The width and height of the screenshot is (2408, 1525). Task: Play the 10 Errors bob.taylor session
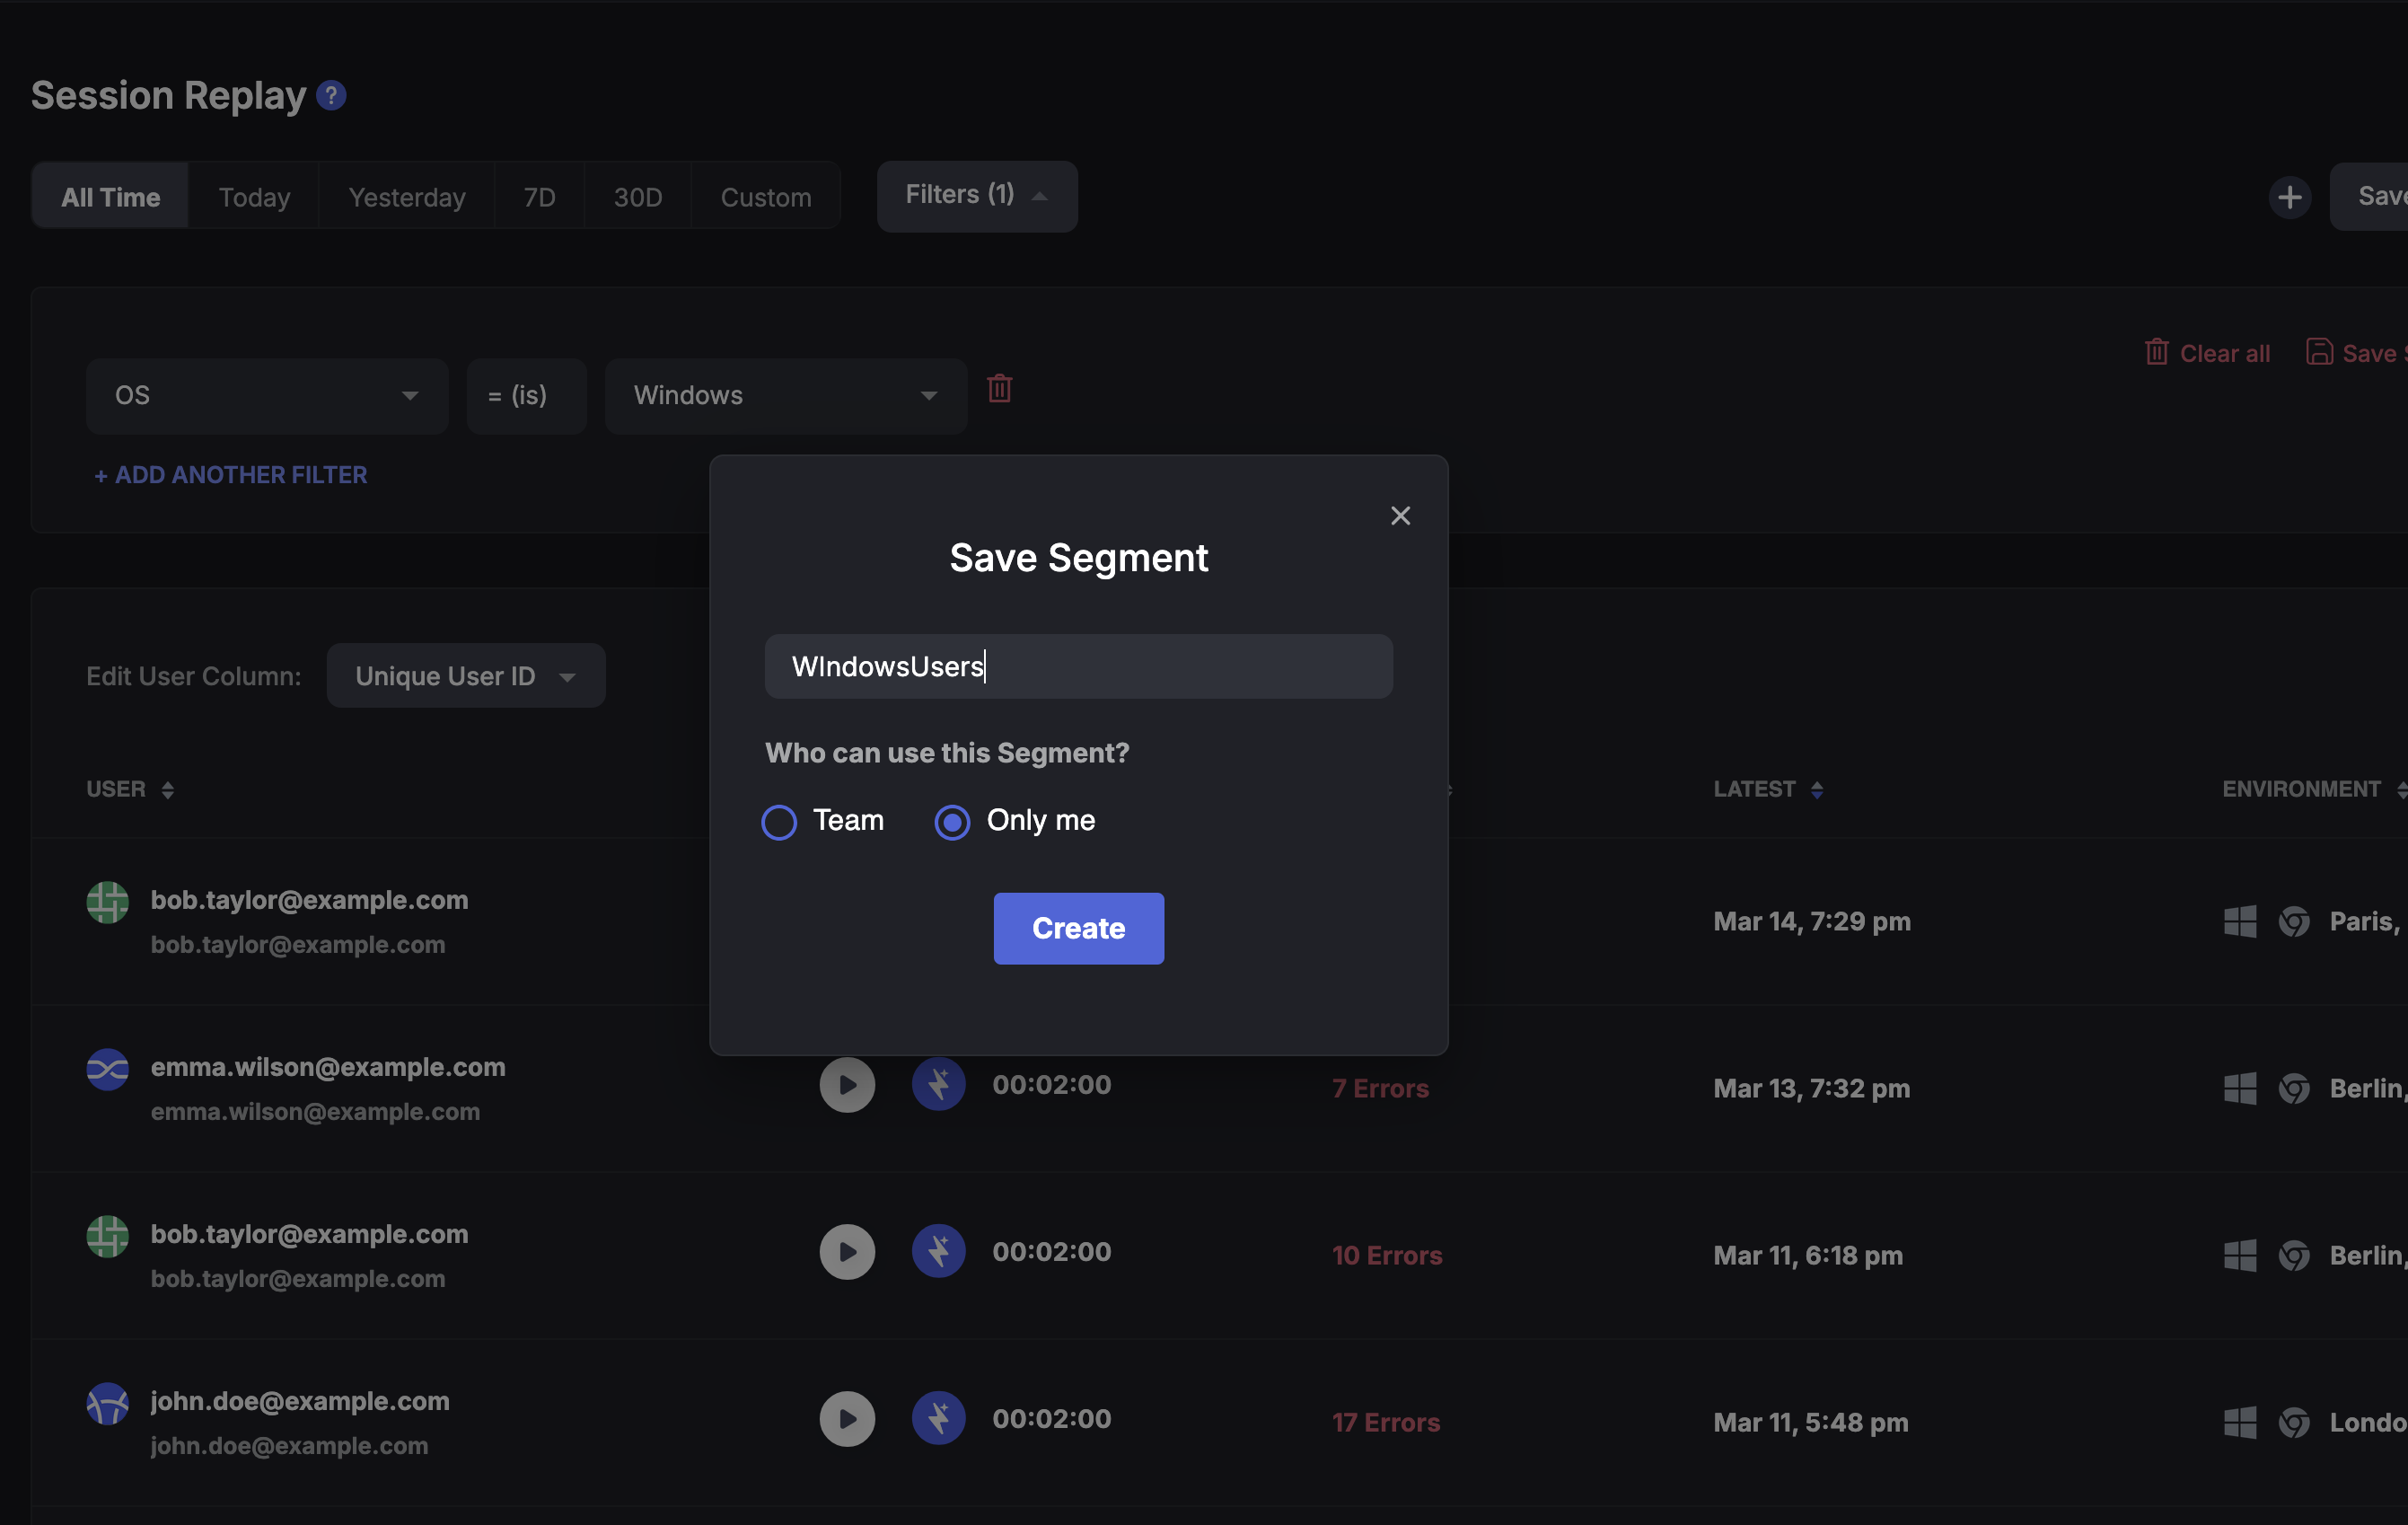coord(847,1252)
